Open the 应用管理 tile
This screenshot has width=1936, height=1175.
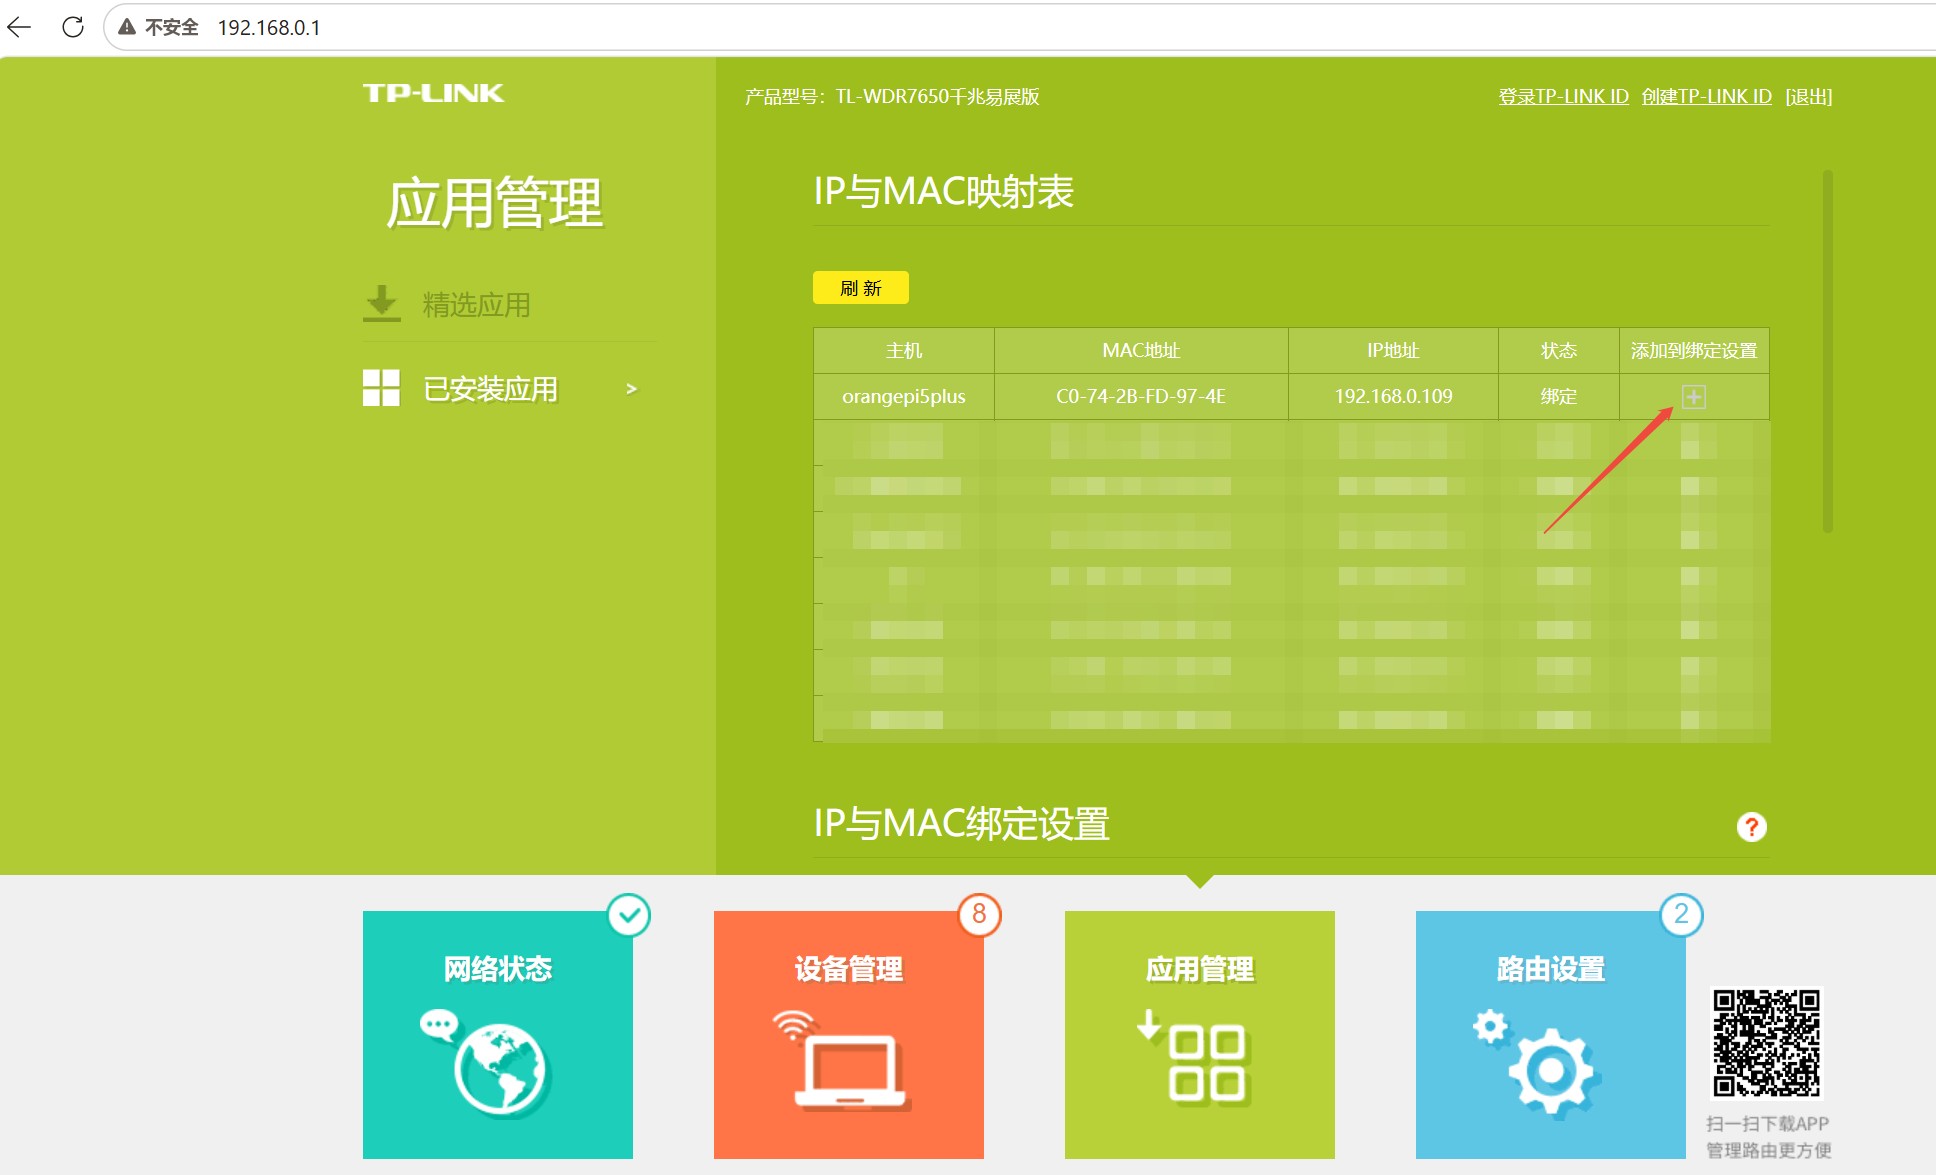click(x=1200, y=1035)
